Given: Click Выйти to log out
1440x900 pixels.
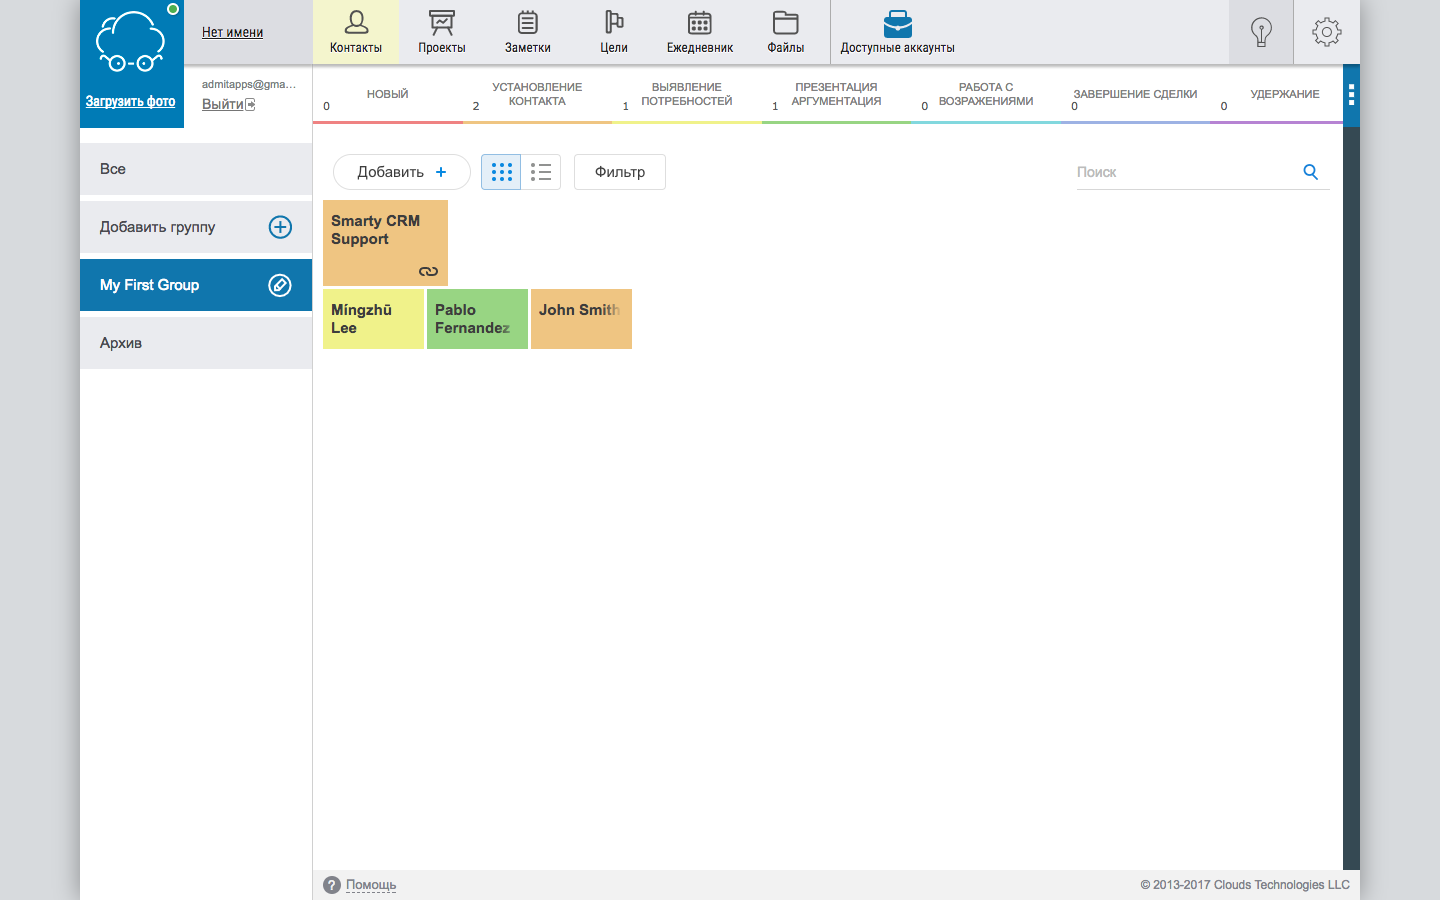Looking at the screenshot, I should (x=222, y=104).
